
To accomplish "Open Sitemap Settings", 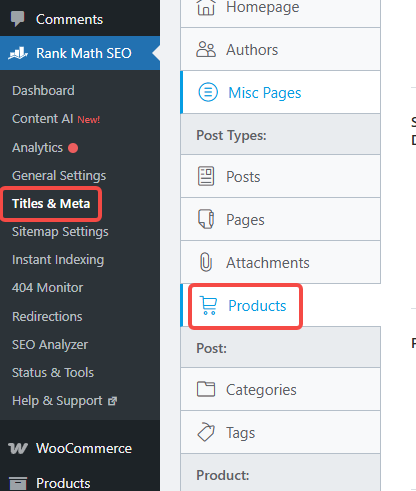I will (60, 232).
